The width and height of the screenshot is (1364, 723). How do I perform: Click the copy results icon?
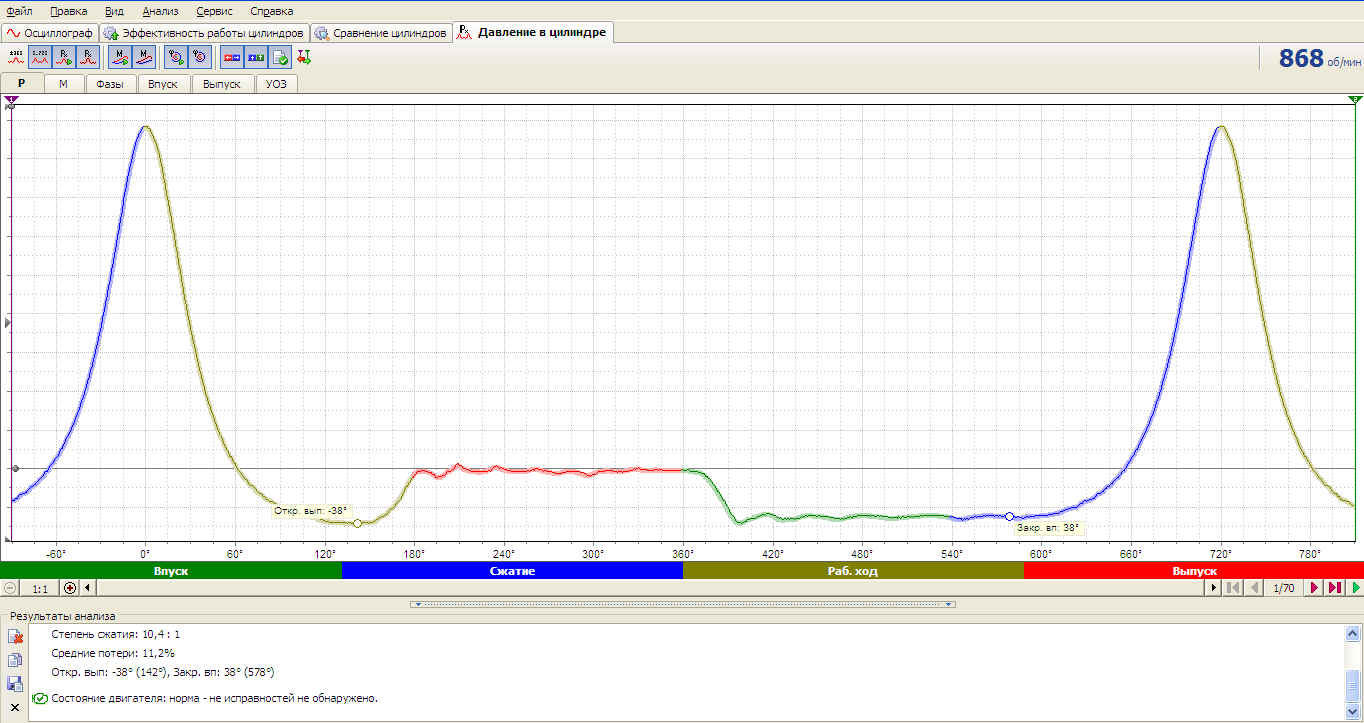15,660
